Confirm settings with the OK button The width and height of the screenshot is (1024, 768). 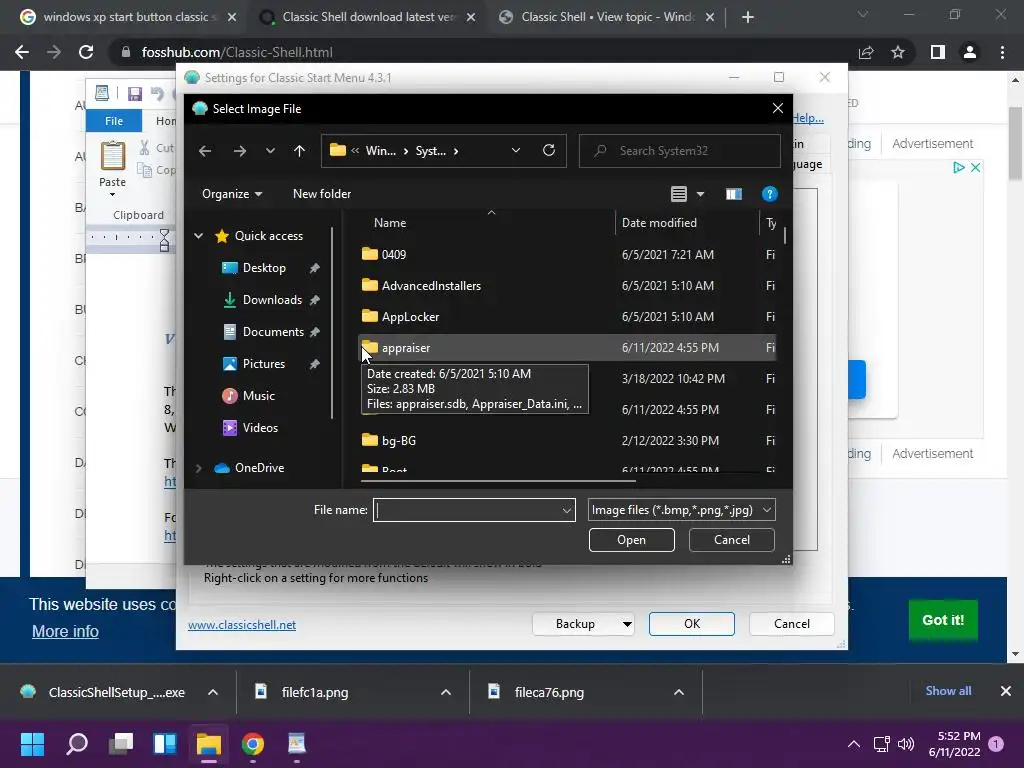click(692, 624)
